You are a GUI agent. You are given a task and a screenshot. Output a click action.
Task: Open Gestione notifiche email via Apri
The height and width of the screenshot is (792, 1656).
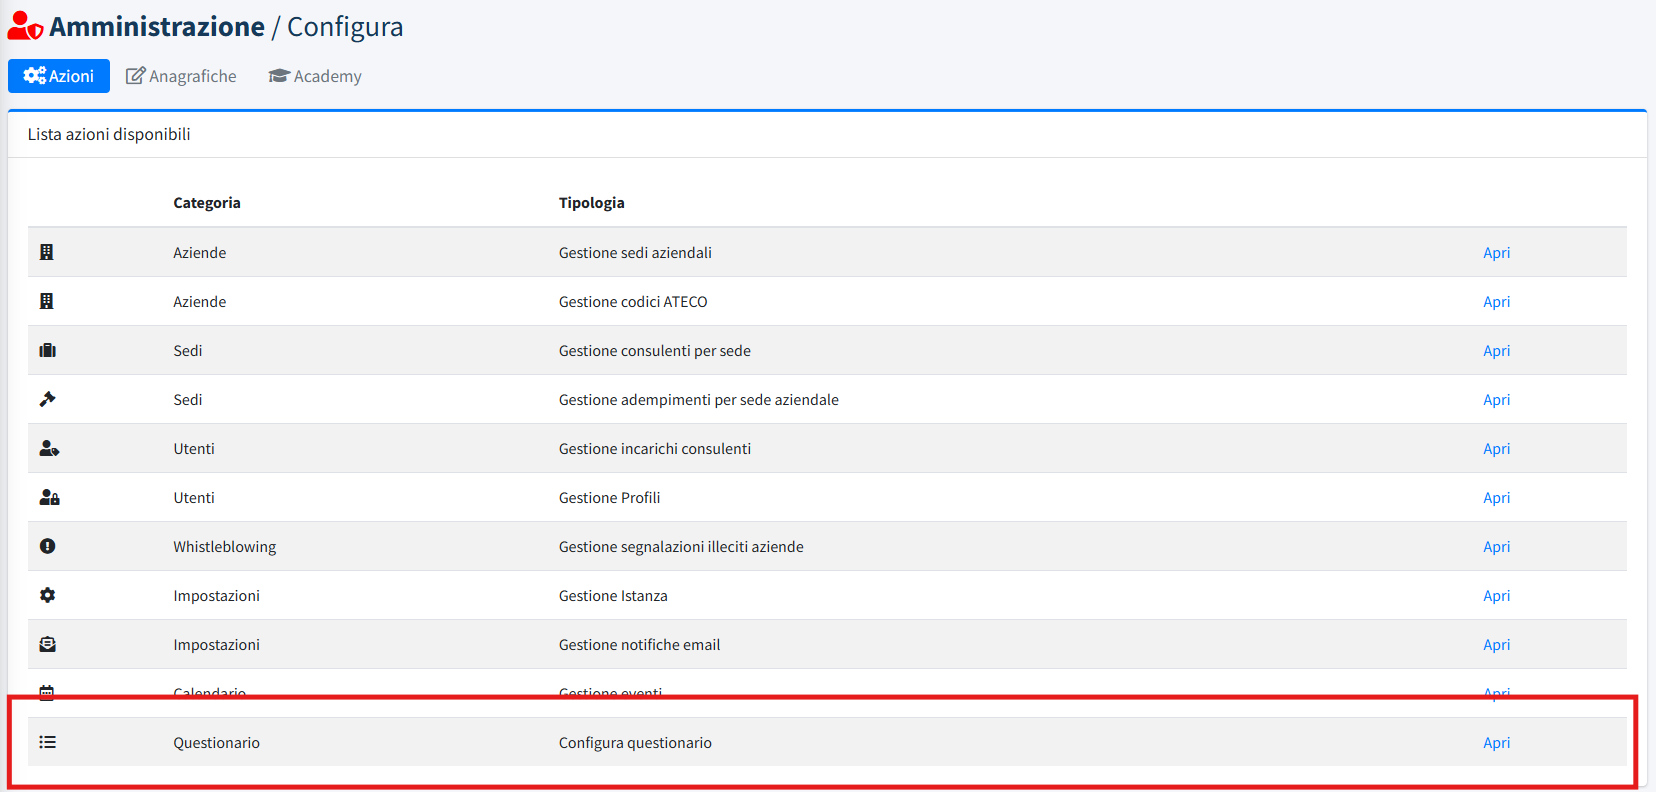coord(1496,645)
